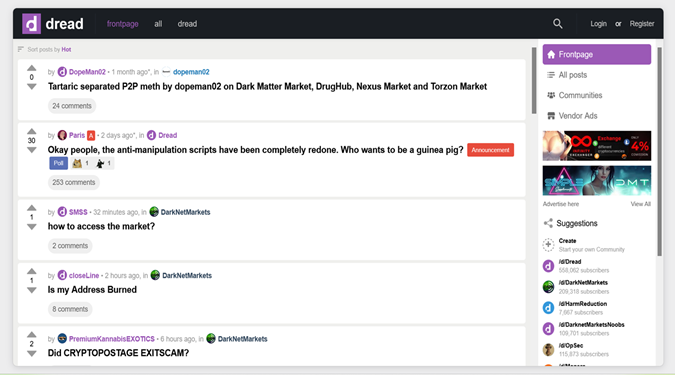Open the 'Is my Address Burned' post title

point(92,290)
